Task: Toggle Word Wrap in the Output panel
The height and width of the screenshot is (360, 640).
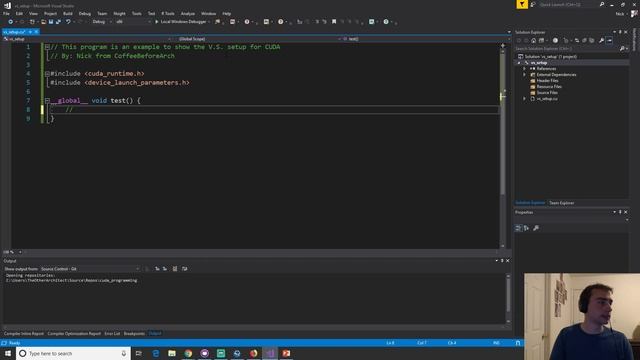Action: pos(184,269)
